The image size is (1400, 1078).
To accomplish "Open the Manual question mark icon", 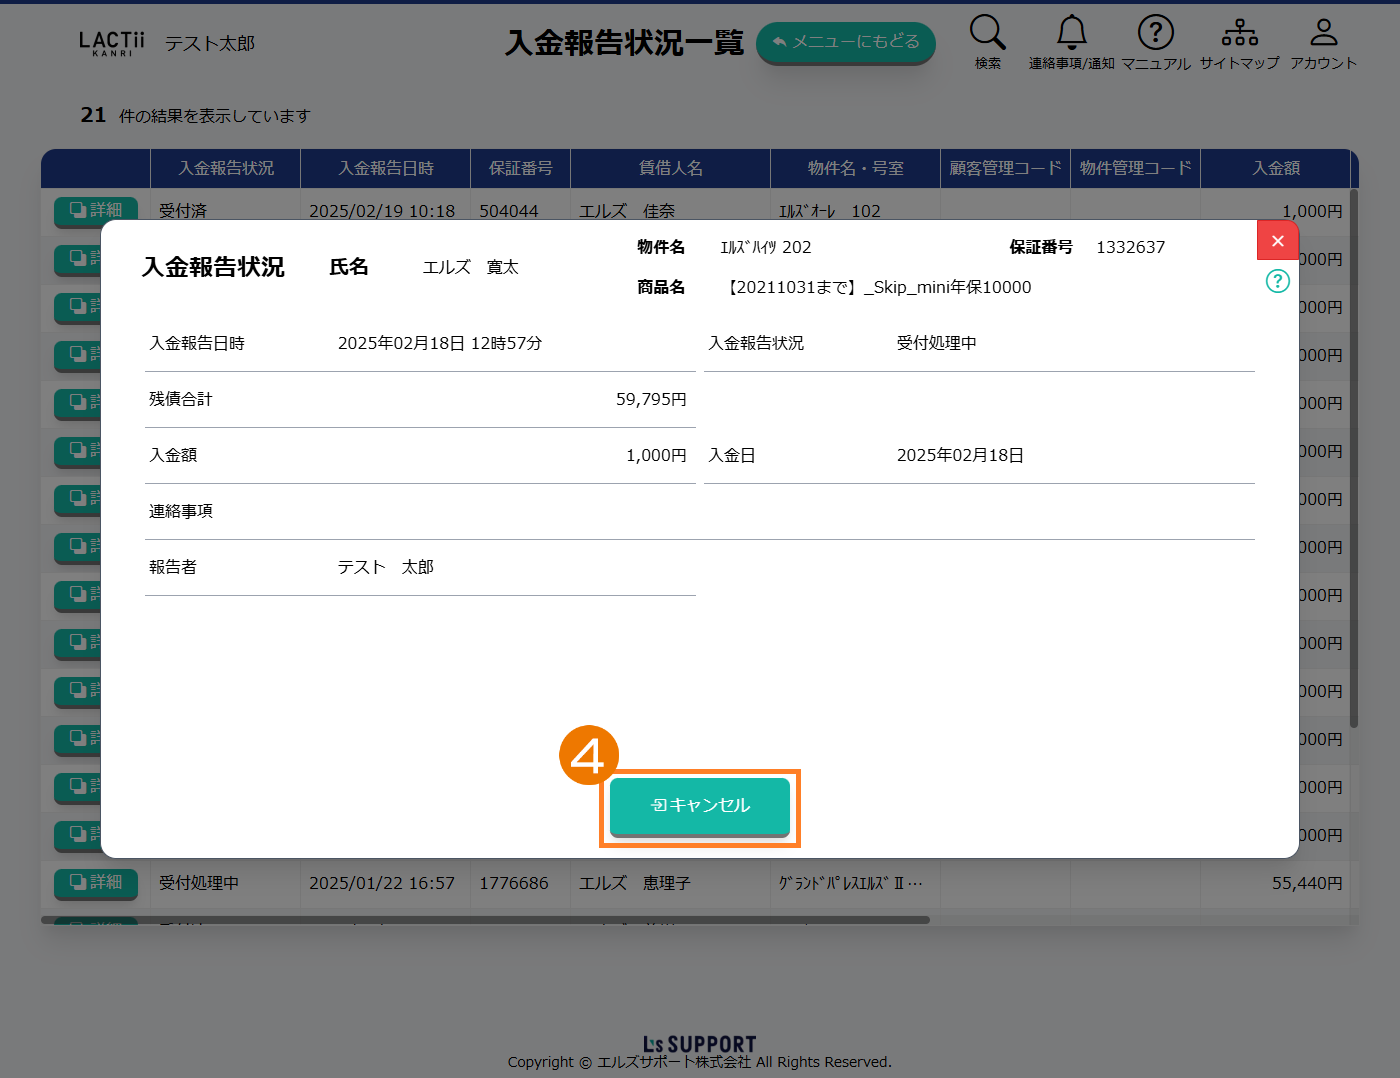I will coord(1155,33).
